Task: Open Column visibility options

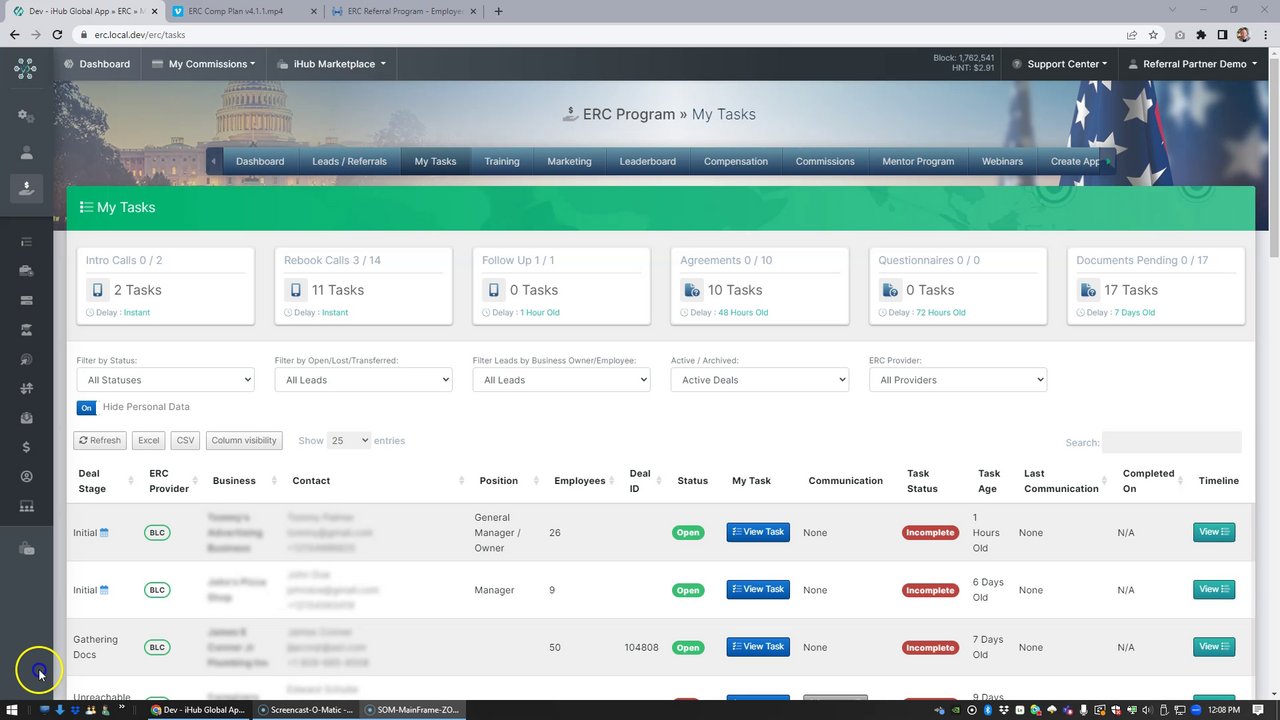Action: (244, 440)
